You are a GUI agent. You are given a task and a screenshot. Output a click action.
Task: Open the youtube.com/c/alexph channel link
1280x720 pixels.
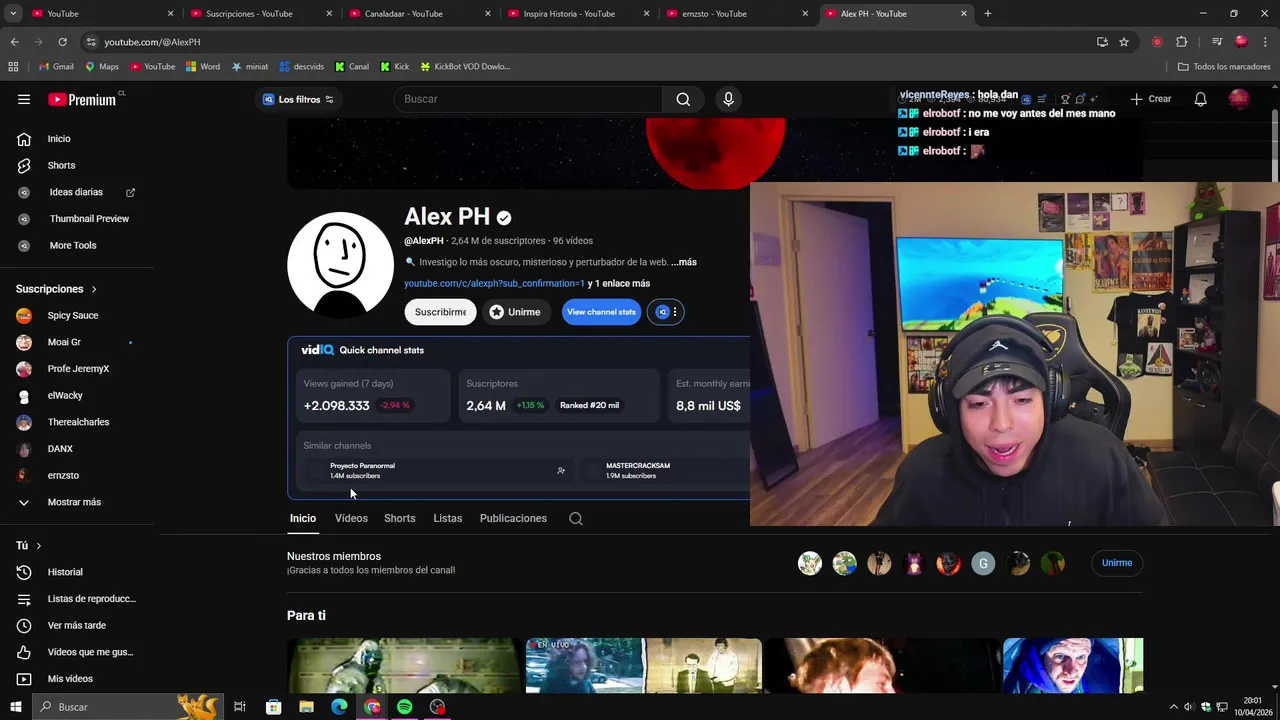click(494, 283)
